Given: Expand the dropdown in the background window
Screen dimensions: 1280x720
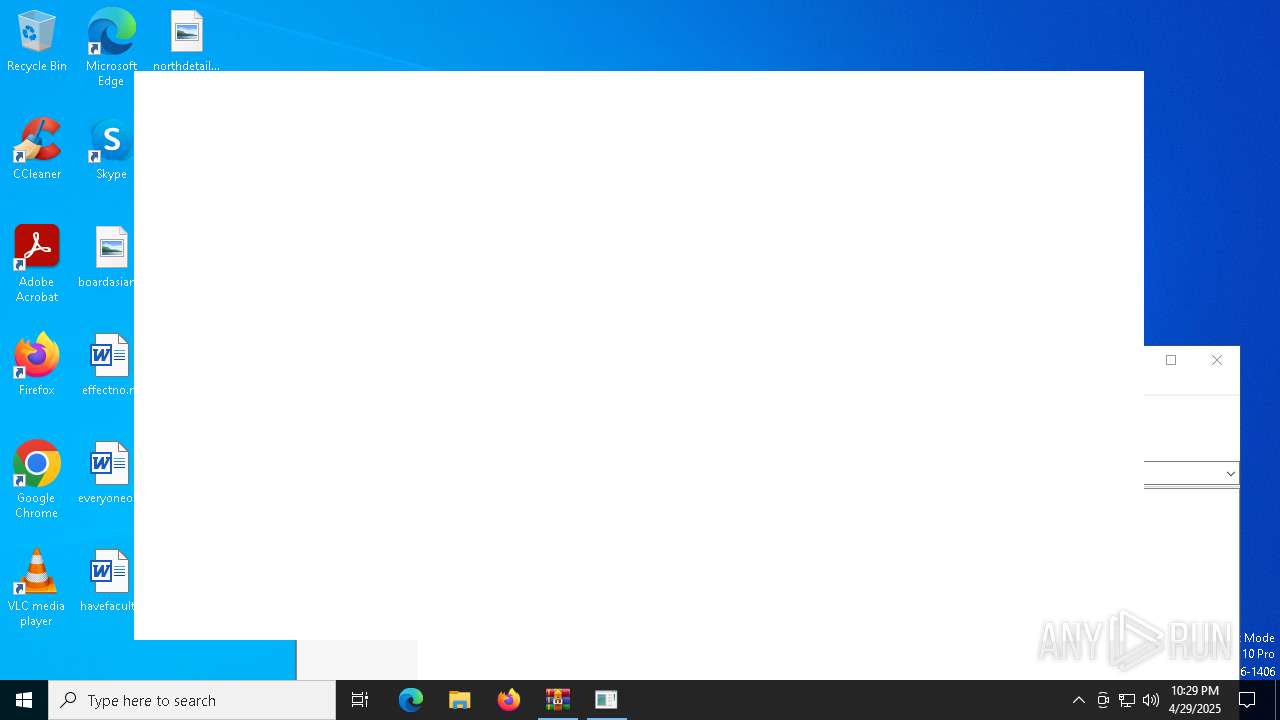Looking at the screenshot, I should (1231, 473).
